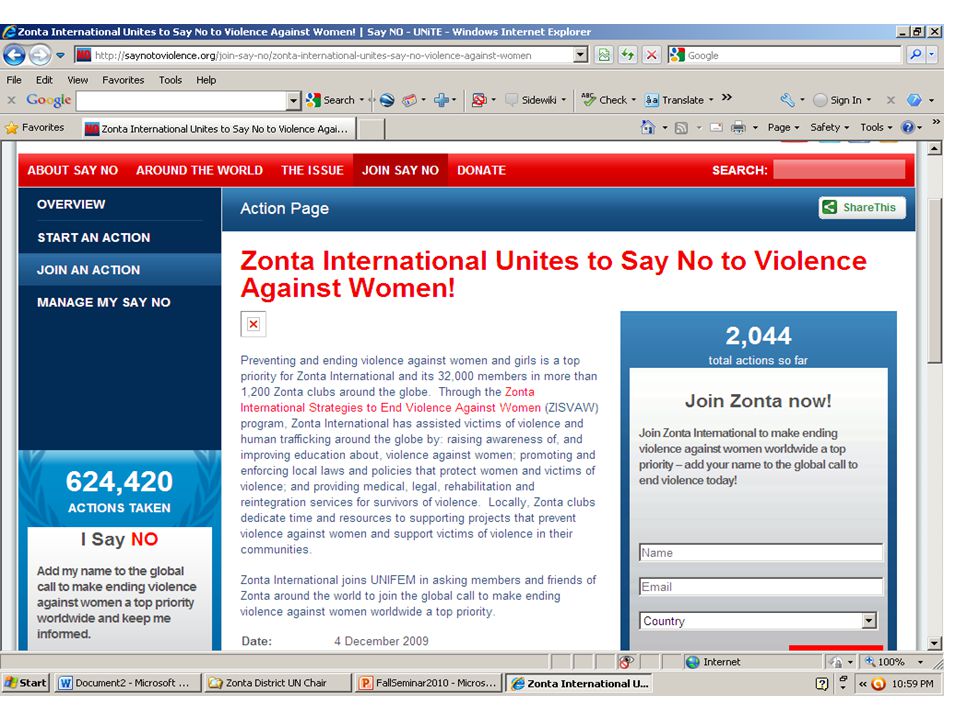
Task: Click the blue plus share icon on toolbar
Action: [x=441, y=100]
